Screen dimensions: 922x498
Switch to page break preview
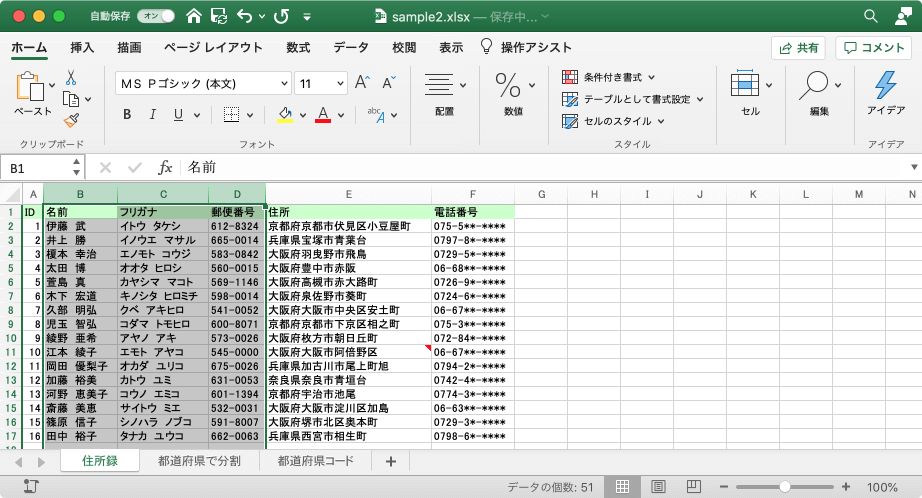pyautogui.click(x=694, y=486)
